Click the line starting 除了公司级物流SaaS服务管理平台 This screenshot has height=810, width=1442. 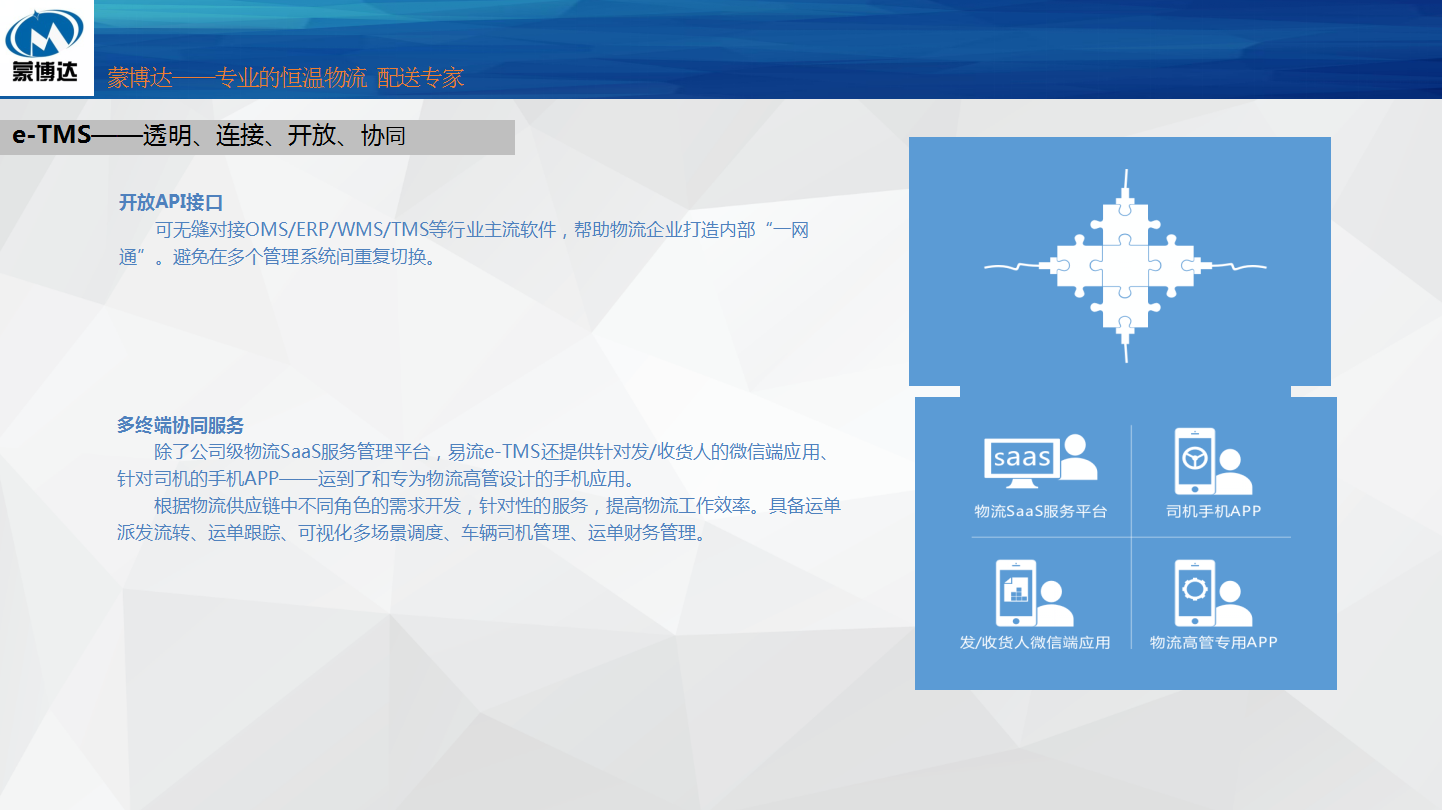(x=490, y=452)
